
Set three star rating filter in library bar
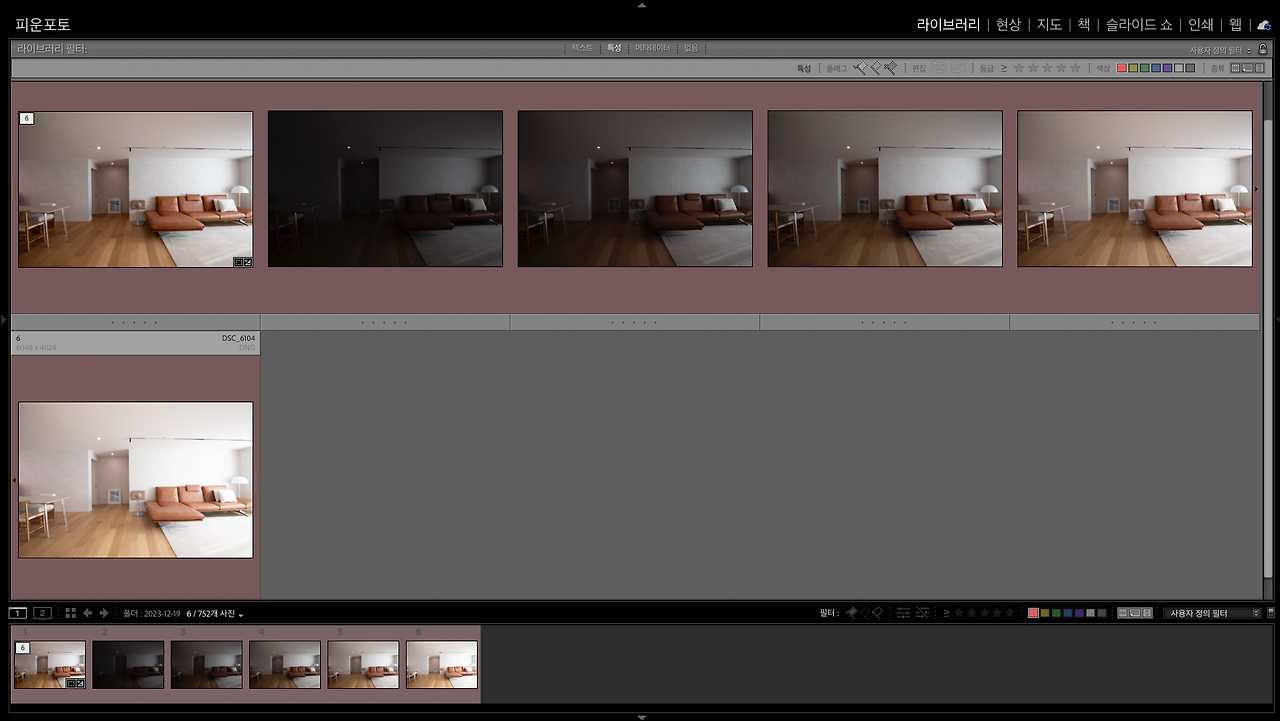pyautogui.click(x=1047, y=68)
